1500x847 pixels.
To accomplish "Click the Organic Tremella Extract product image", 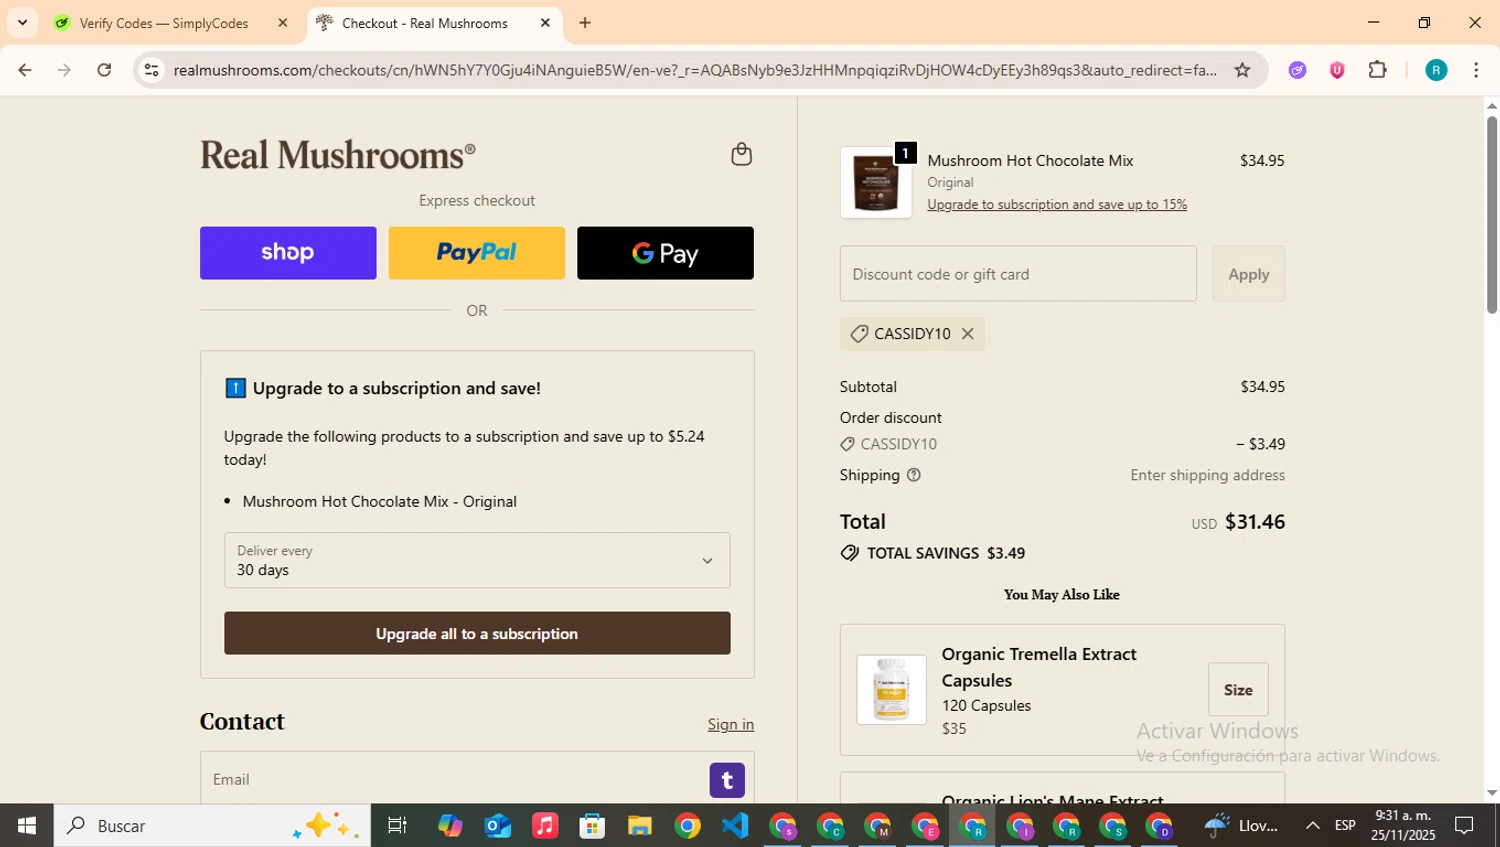I will tap(891, 690).
